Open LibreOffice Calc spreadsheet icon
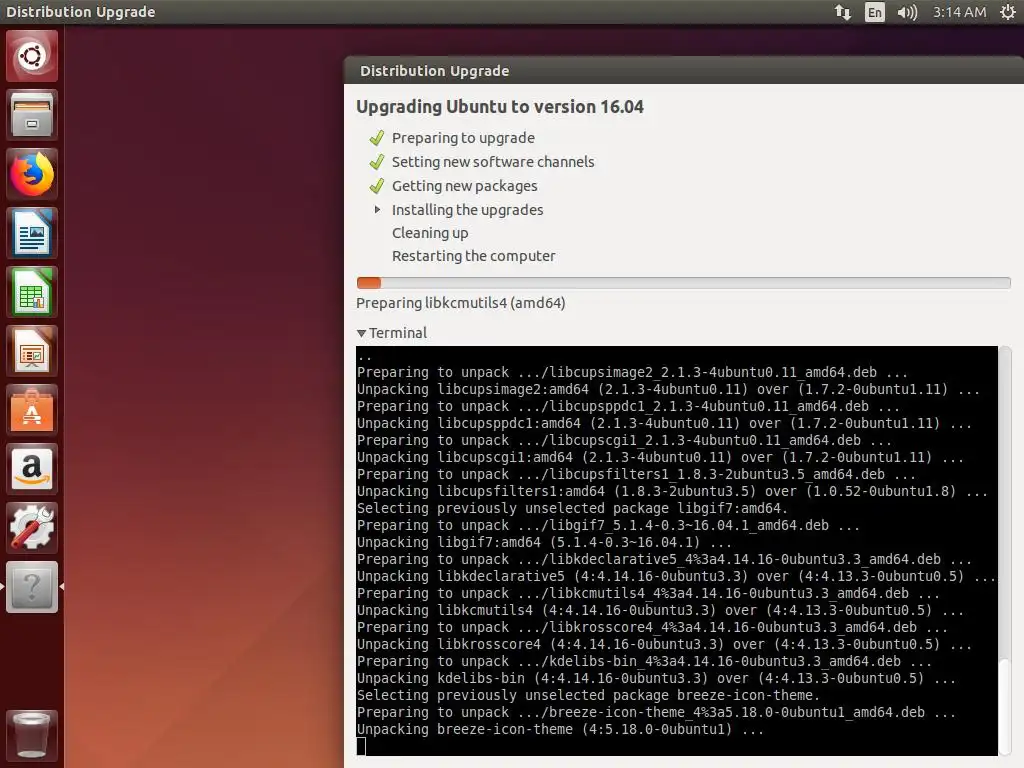Image resolution: width=1024 pixels, height=768 pixels. click(x=32, y=292)
